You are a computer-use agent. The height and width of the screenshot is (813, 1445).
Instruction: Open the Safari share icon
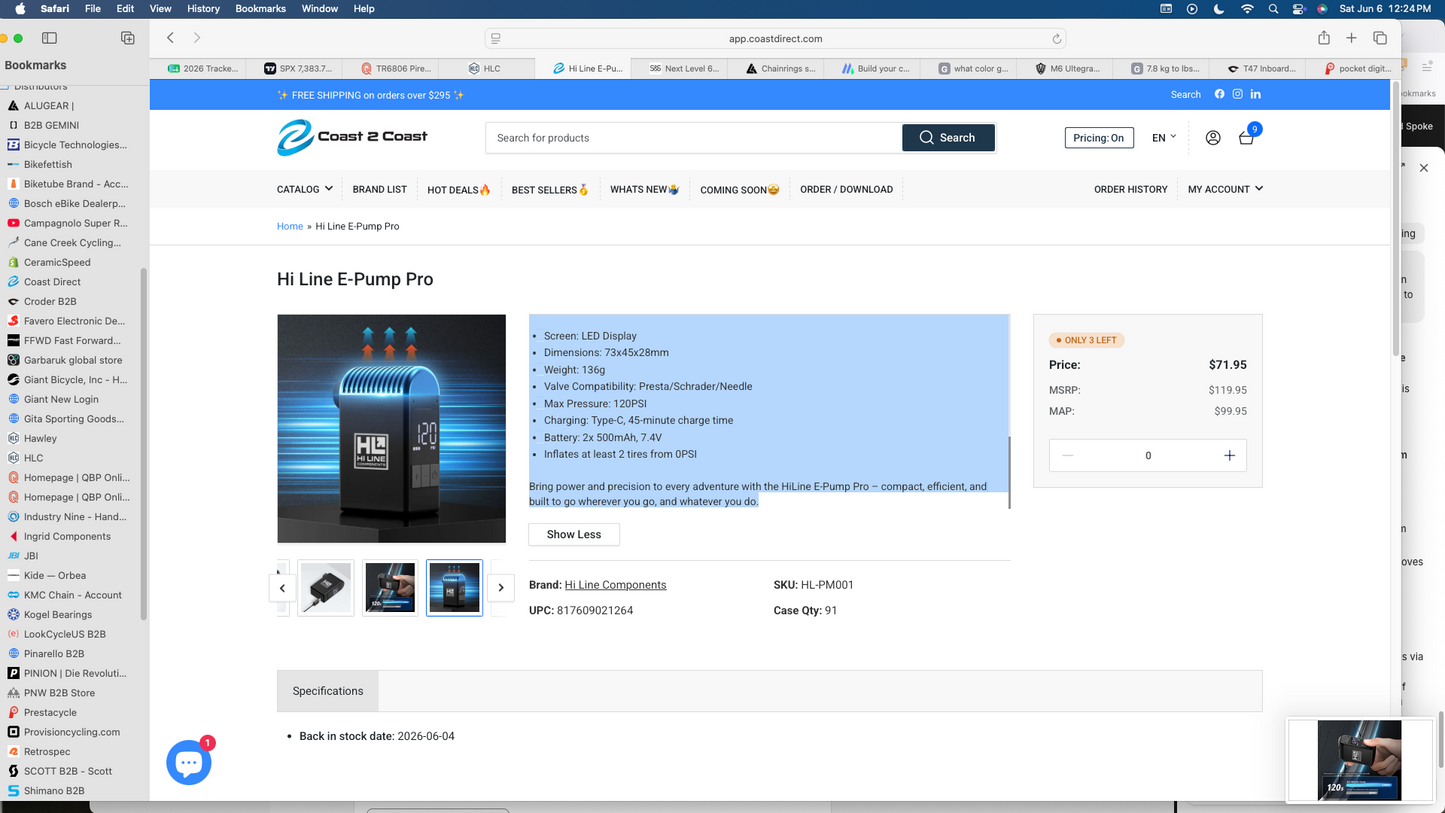coord(1324,38)
